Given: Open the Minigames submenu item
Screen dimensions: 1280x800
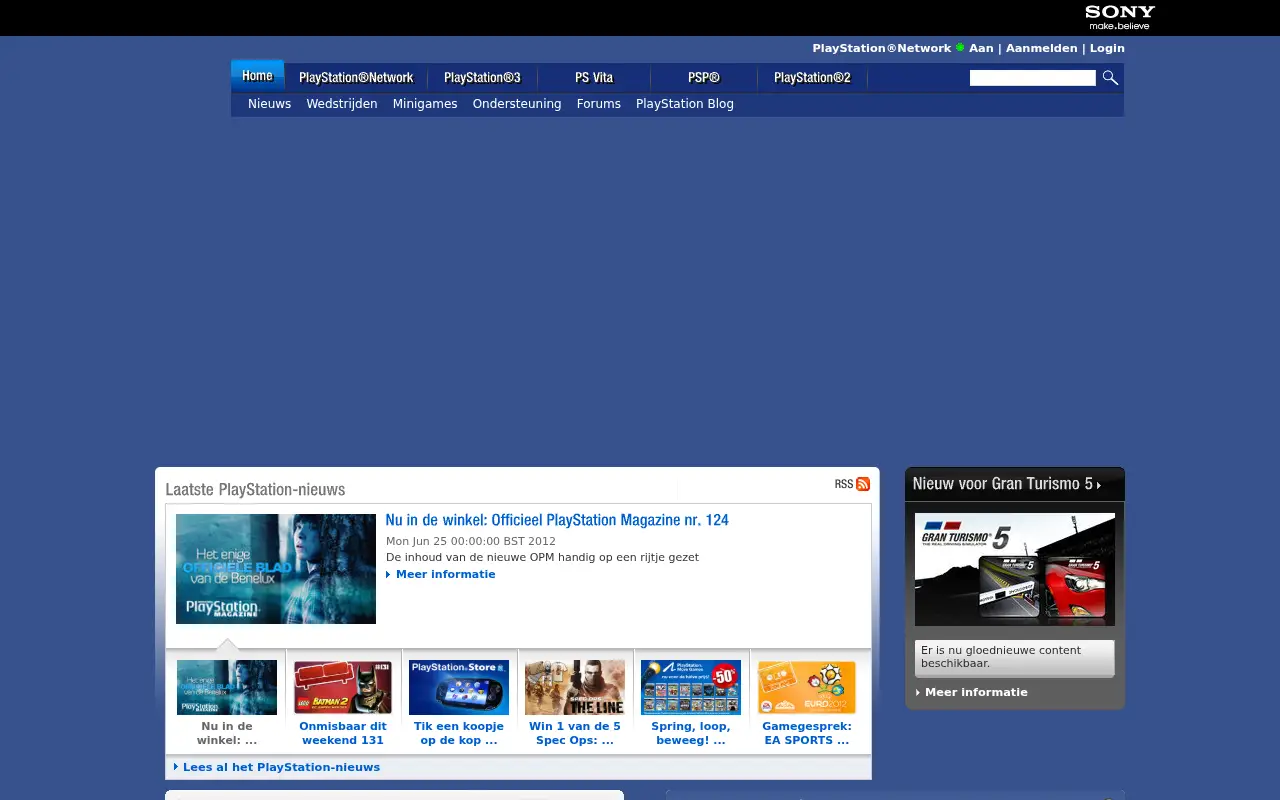Looking at the screenshot, I should pos(425,104).
